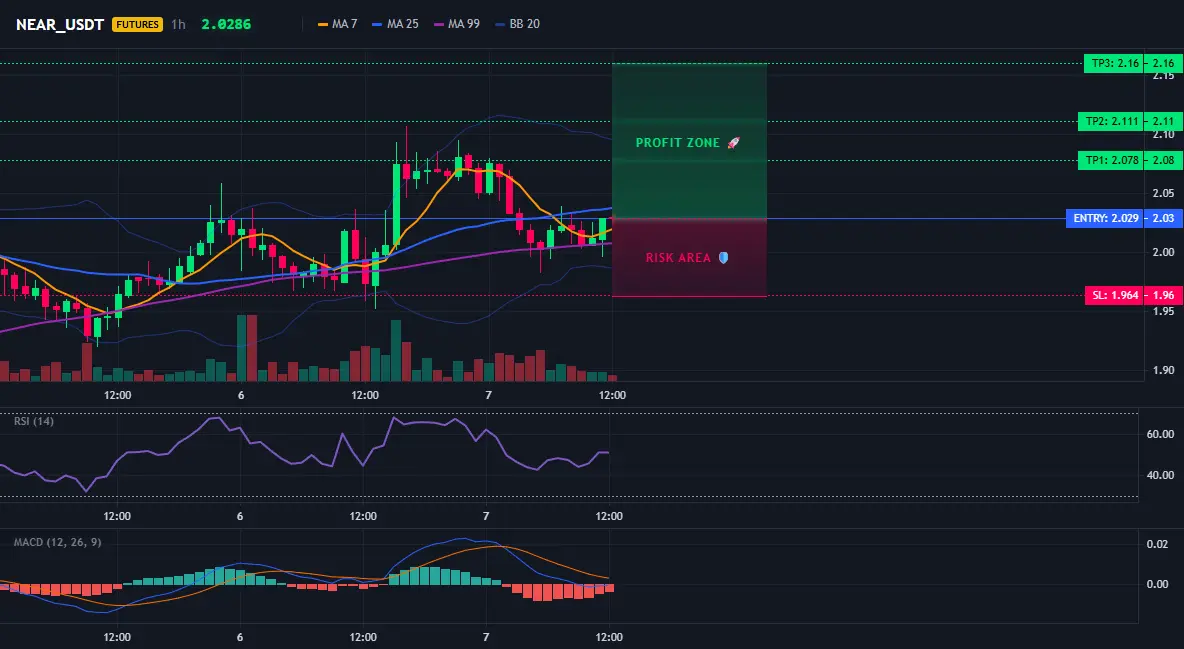Click the ENTRY: 2.029 price label

point(1104,218)
